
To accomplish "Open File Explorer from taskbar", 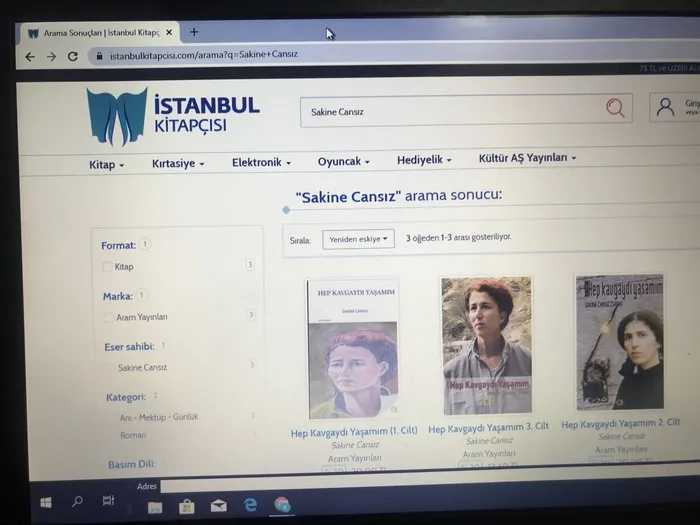I will click(x=155, y=508).
